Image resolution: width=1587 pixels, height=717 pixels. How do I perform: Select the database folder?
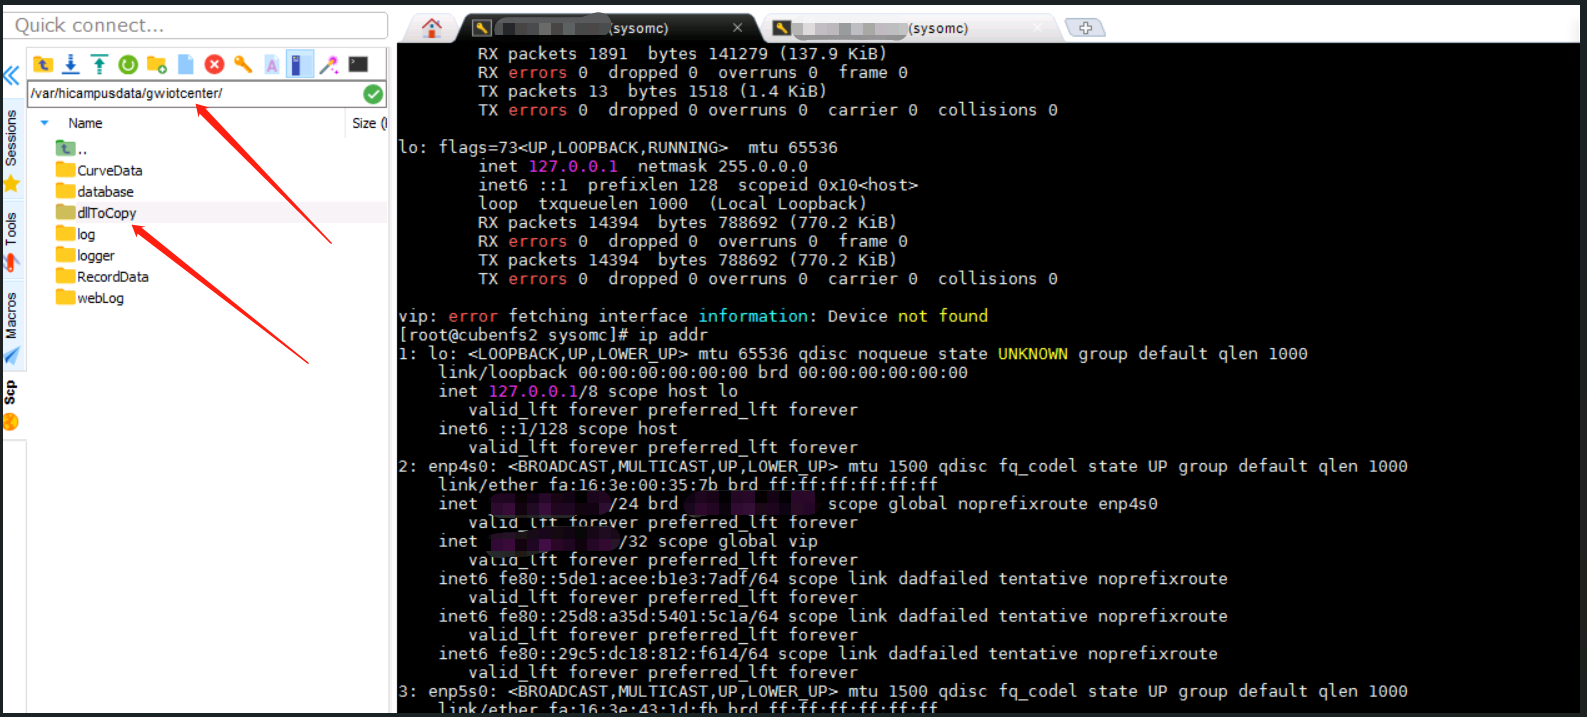95,191
